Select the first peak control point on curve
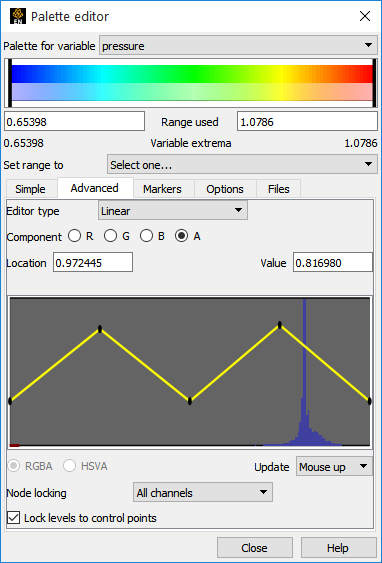The image size is (382, 563). point(100,329)
